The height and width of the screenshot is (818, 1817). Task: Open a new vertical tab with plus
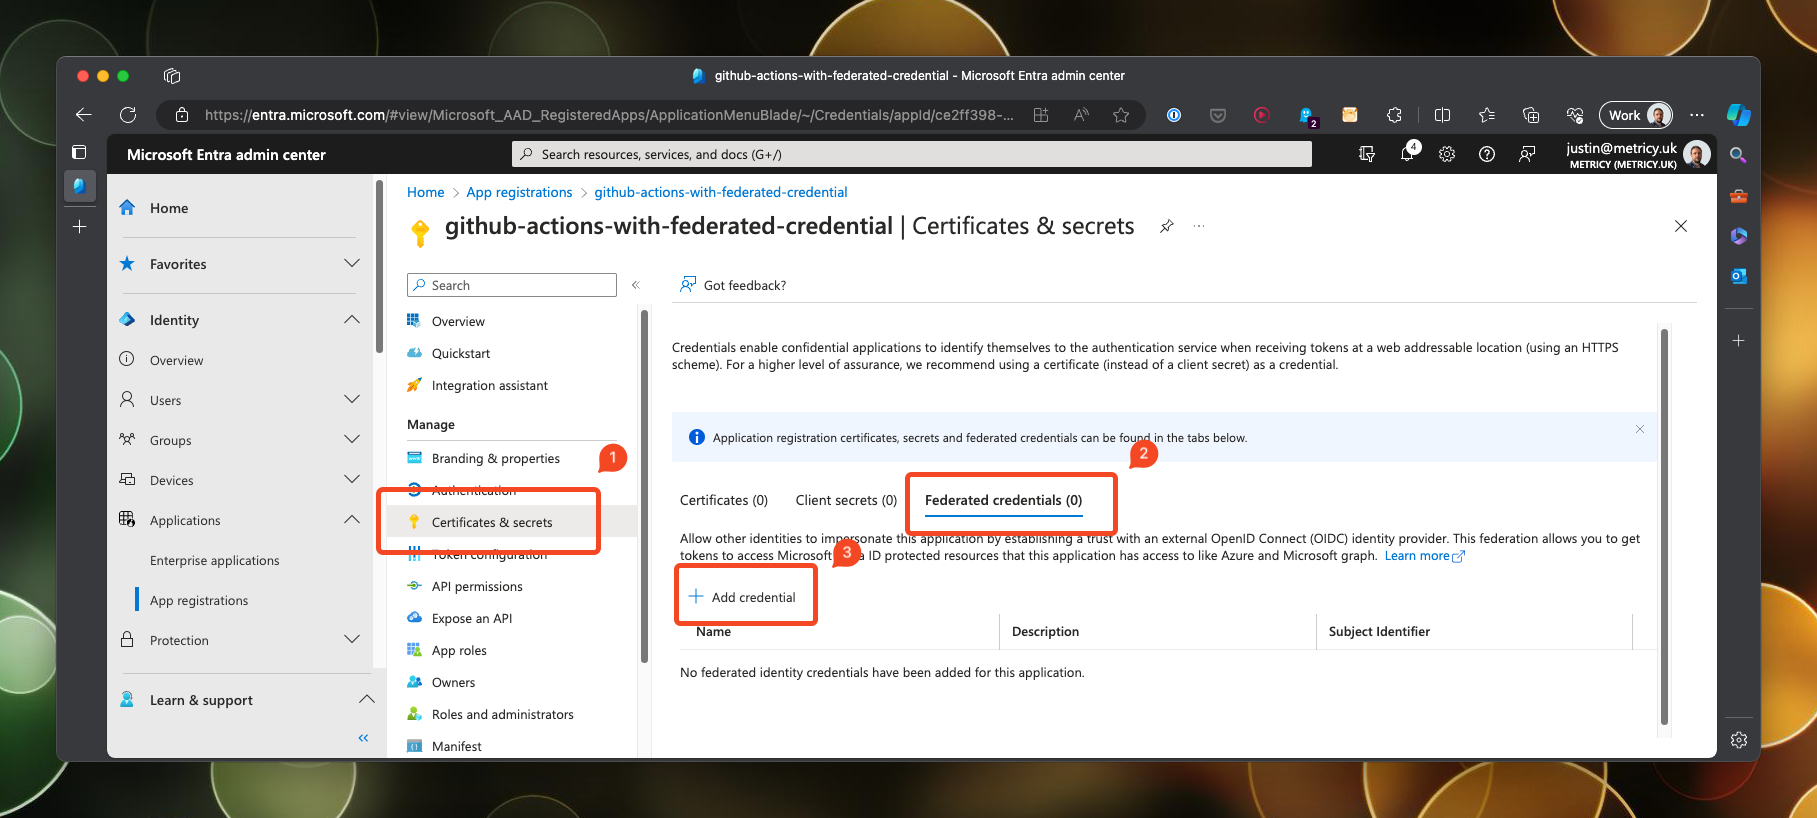[79, 227]
